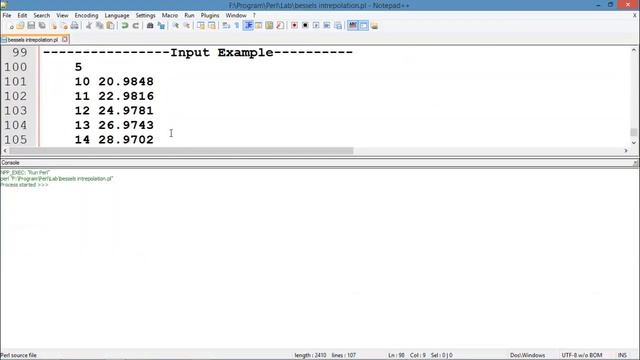This screenshot has height=360, width=640.
Task: Open the Window menu
Action: (x=236, y=15)
